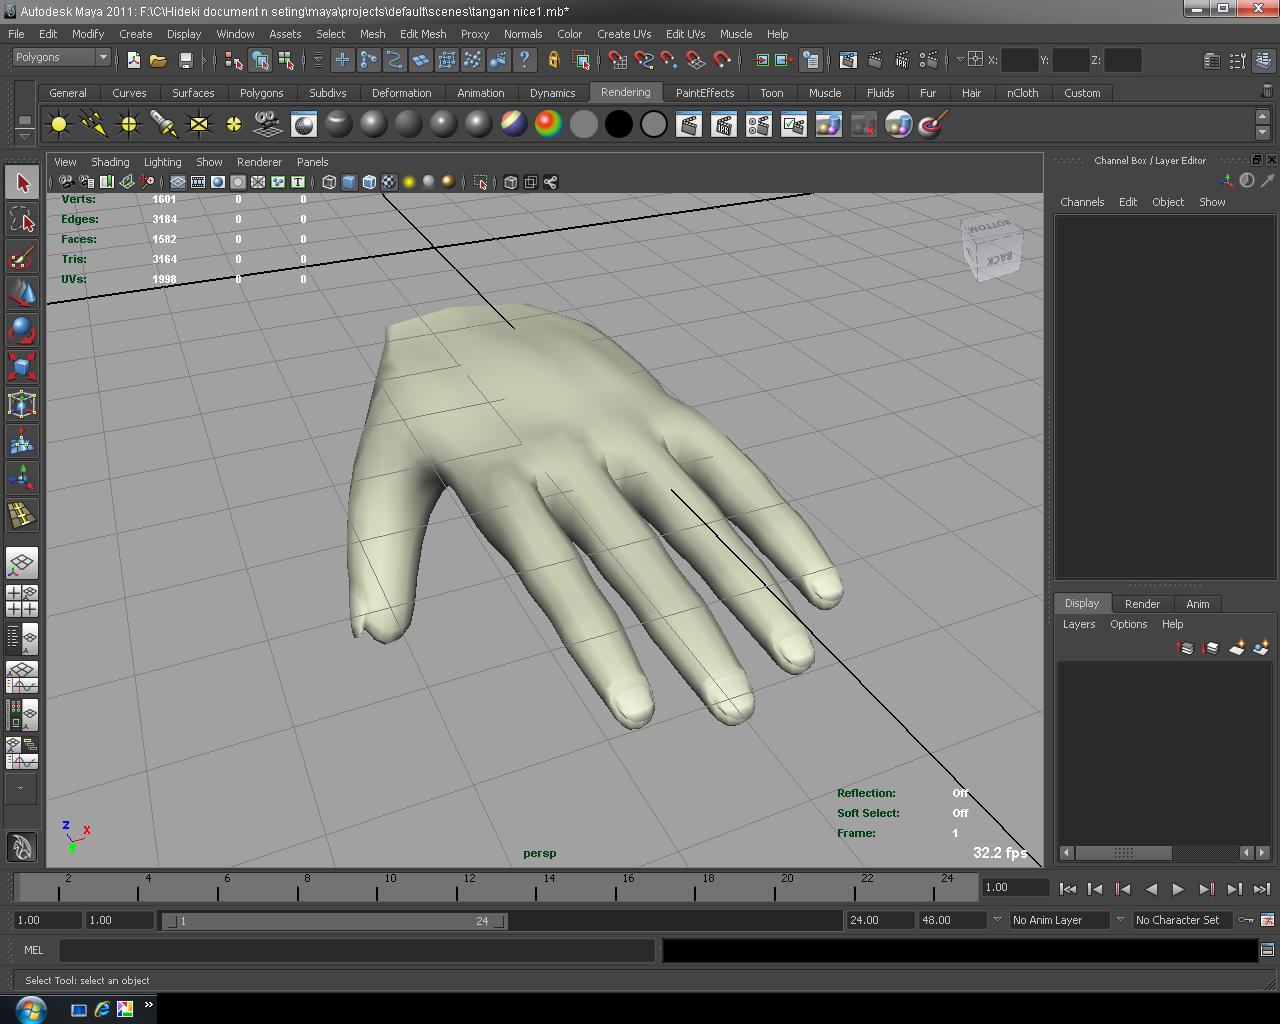Select the Rotate tool in the left toolbox
Image resolution: width=1280 pixels, height=1024 pixels.
click(21, 330)
